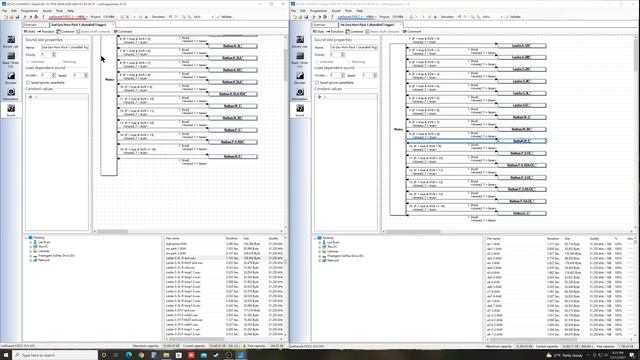The width and height of the screenshot is (640, 360).
Task: Add State node in left window
Action: tap(30, 31)
